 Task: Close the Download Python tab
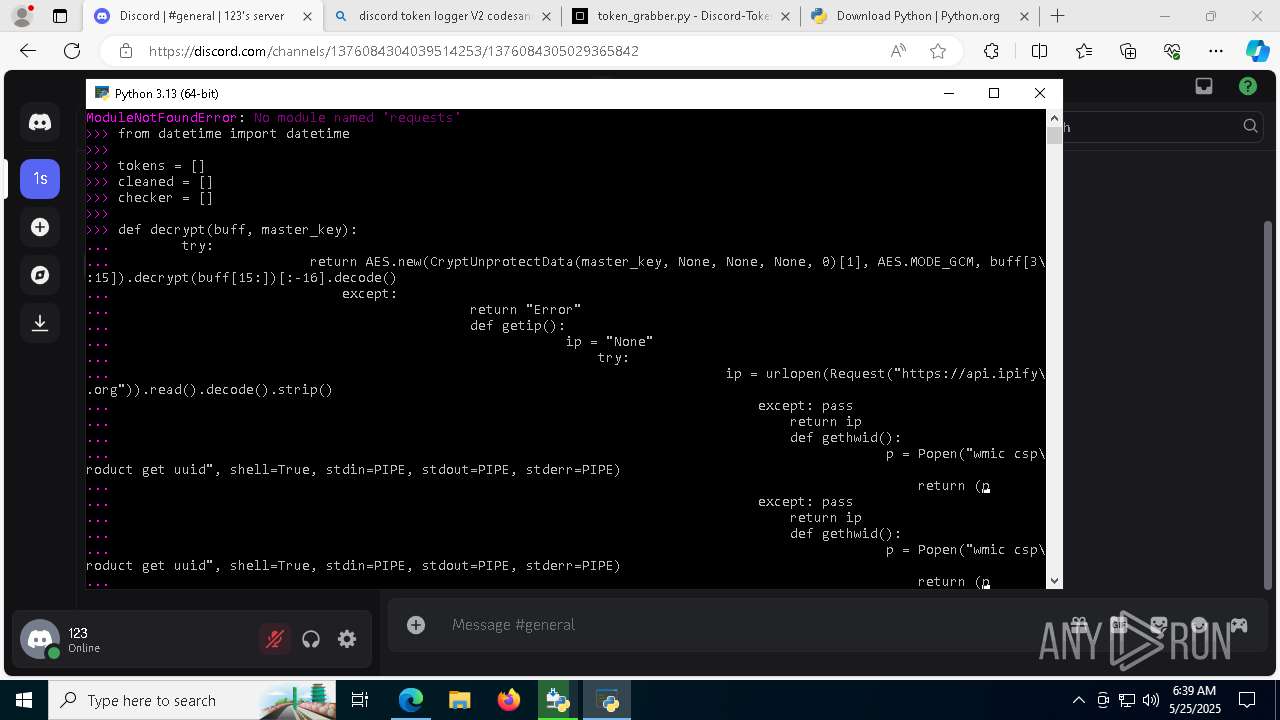click(1022, 16)
